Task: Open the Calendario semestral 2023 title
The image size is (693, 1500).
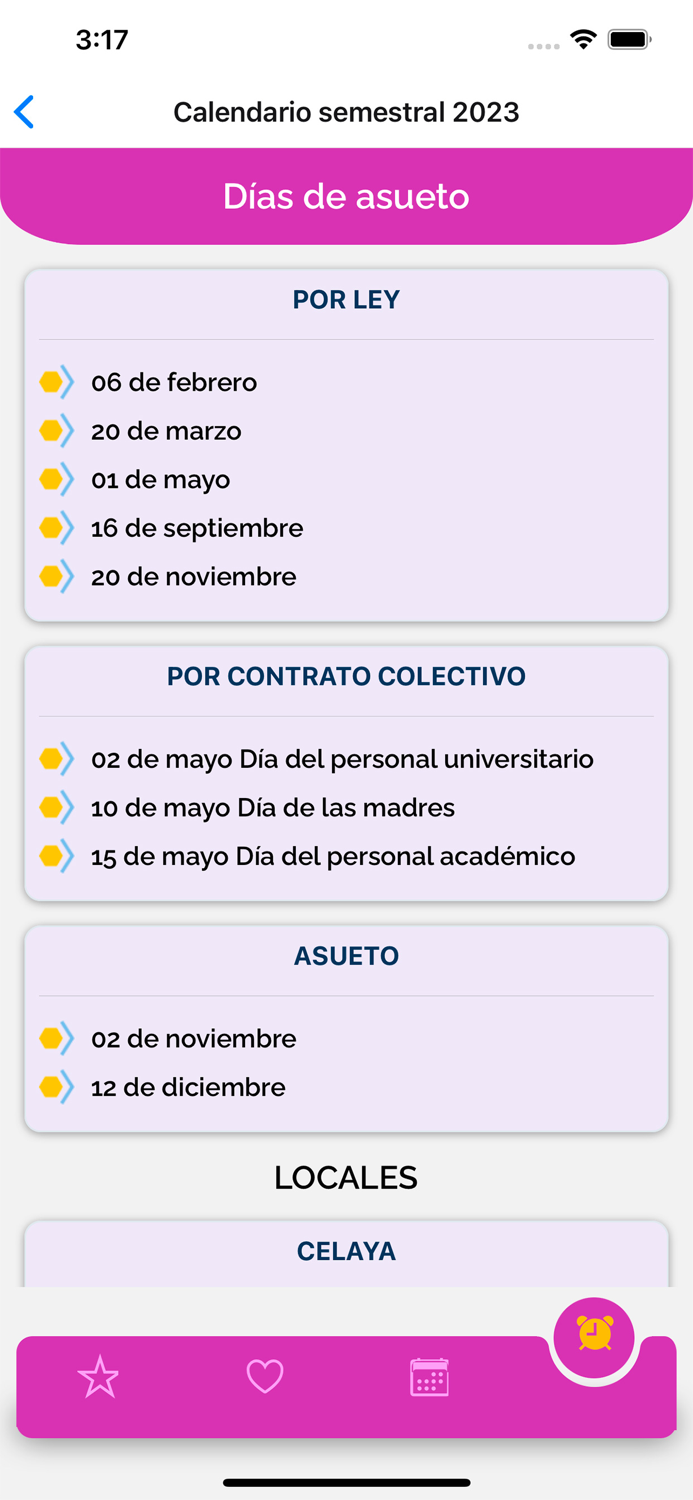Action: tap(346, 112)
